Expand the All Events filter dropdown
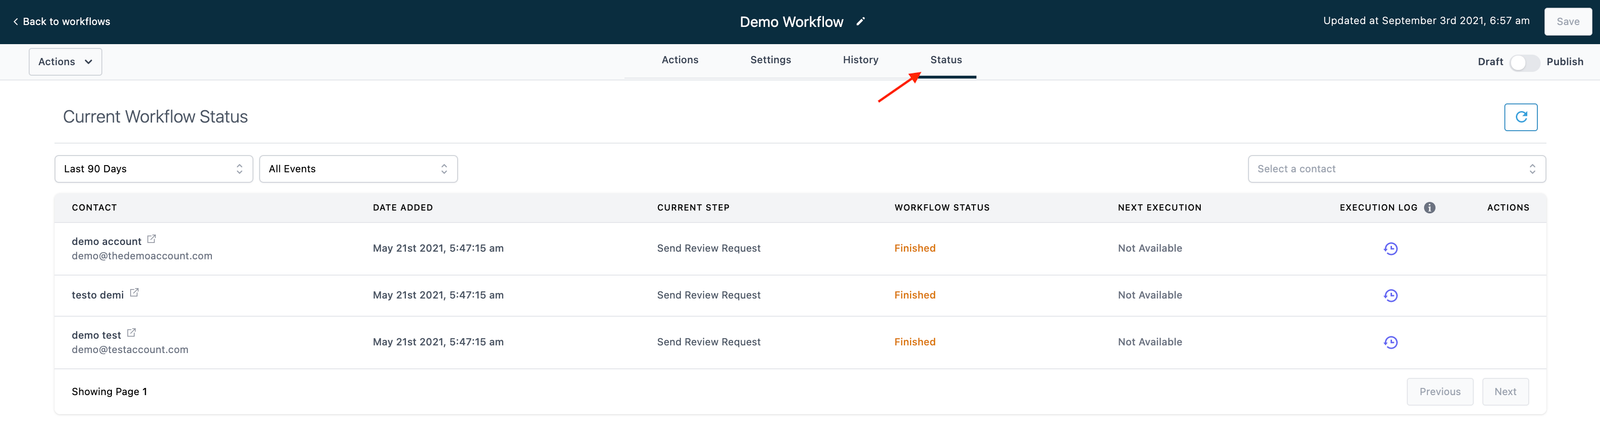 [358, 169]
